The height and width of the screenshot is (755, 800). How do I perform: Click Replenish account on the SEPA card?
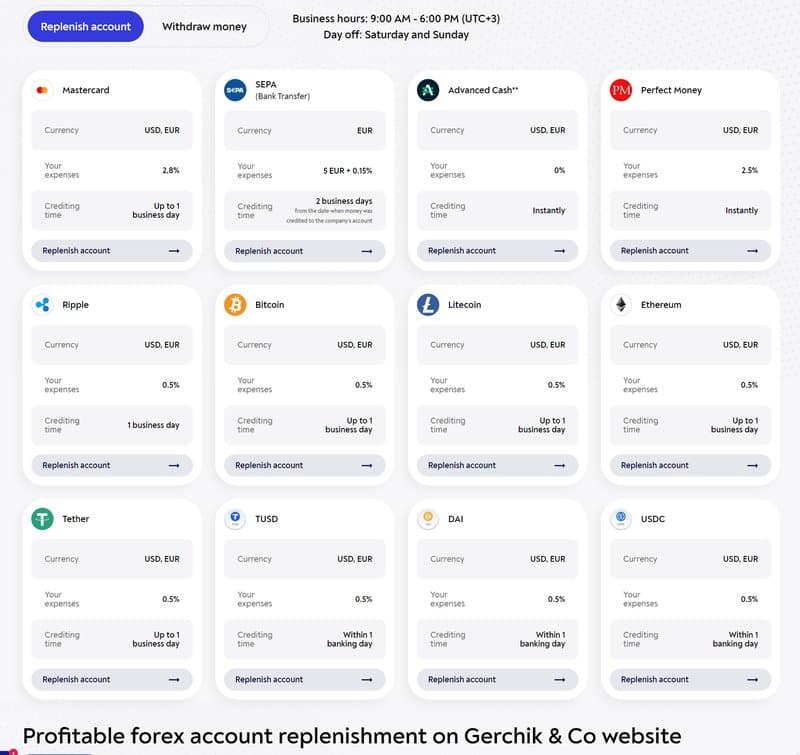pos(304,250)
